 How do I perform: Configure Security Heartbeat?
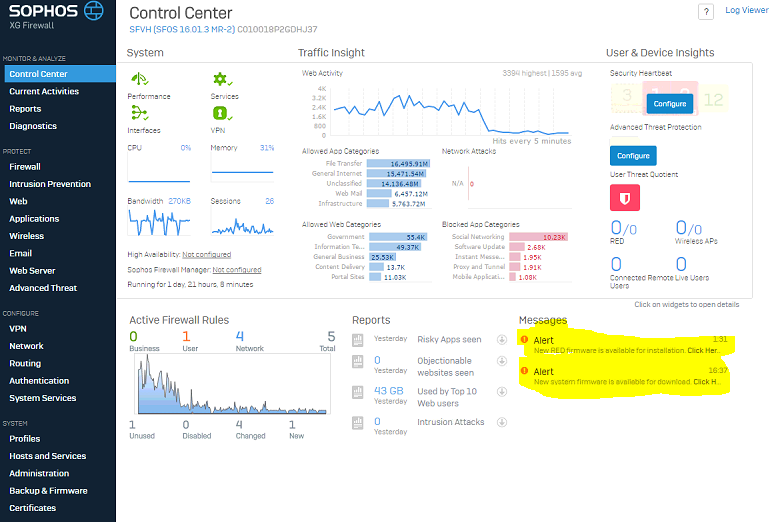point(670,104)
